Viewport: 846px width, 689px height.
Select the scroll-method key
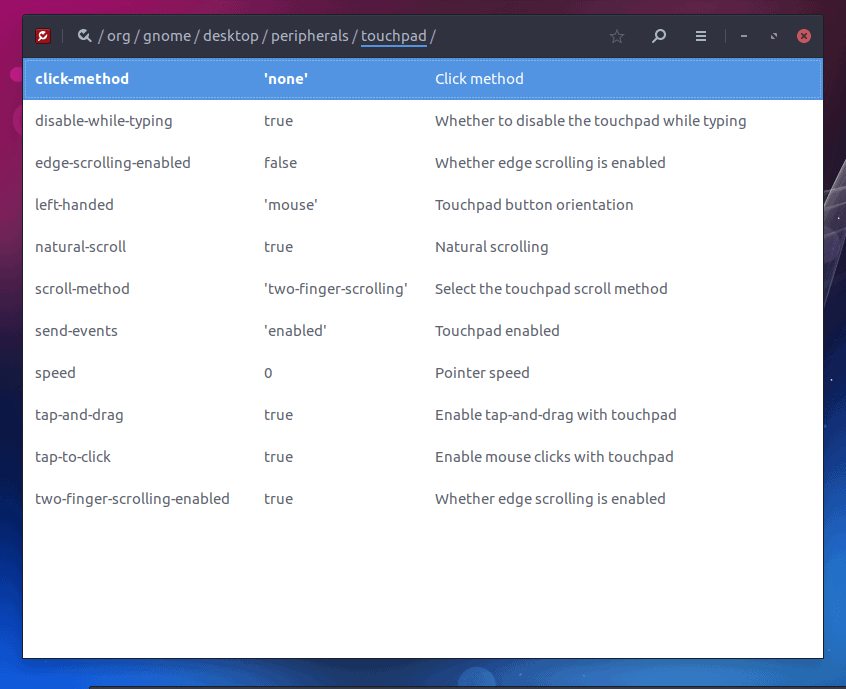(x=82, y=289)
